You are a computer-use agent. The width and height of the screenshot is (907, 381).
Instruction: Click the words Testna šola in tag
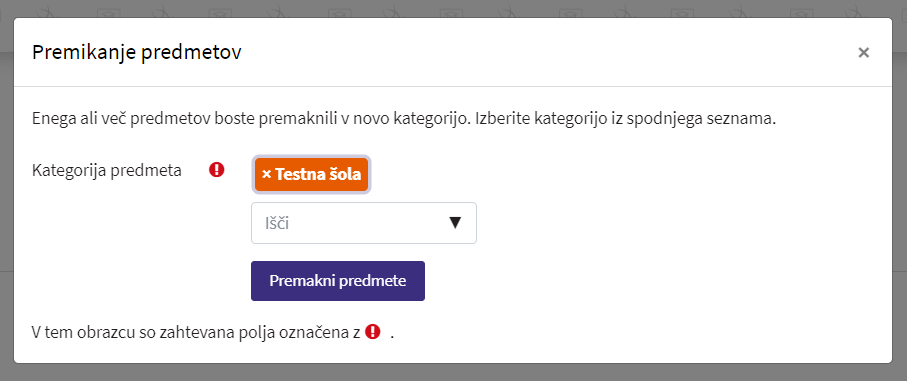(x=318, y=174)
